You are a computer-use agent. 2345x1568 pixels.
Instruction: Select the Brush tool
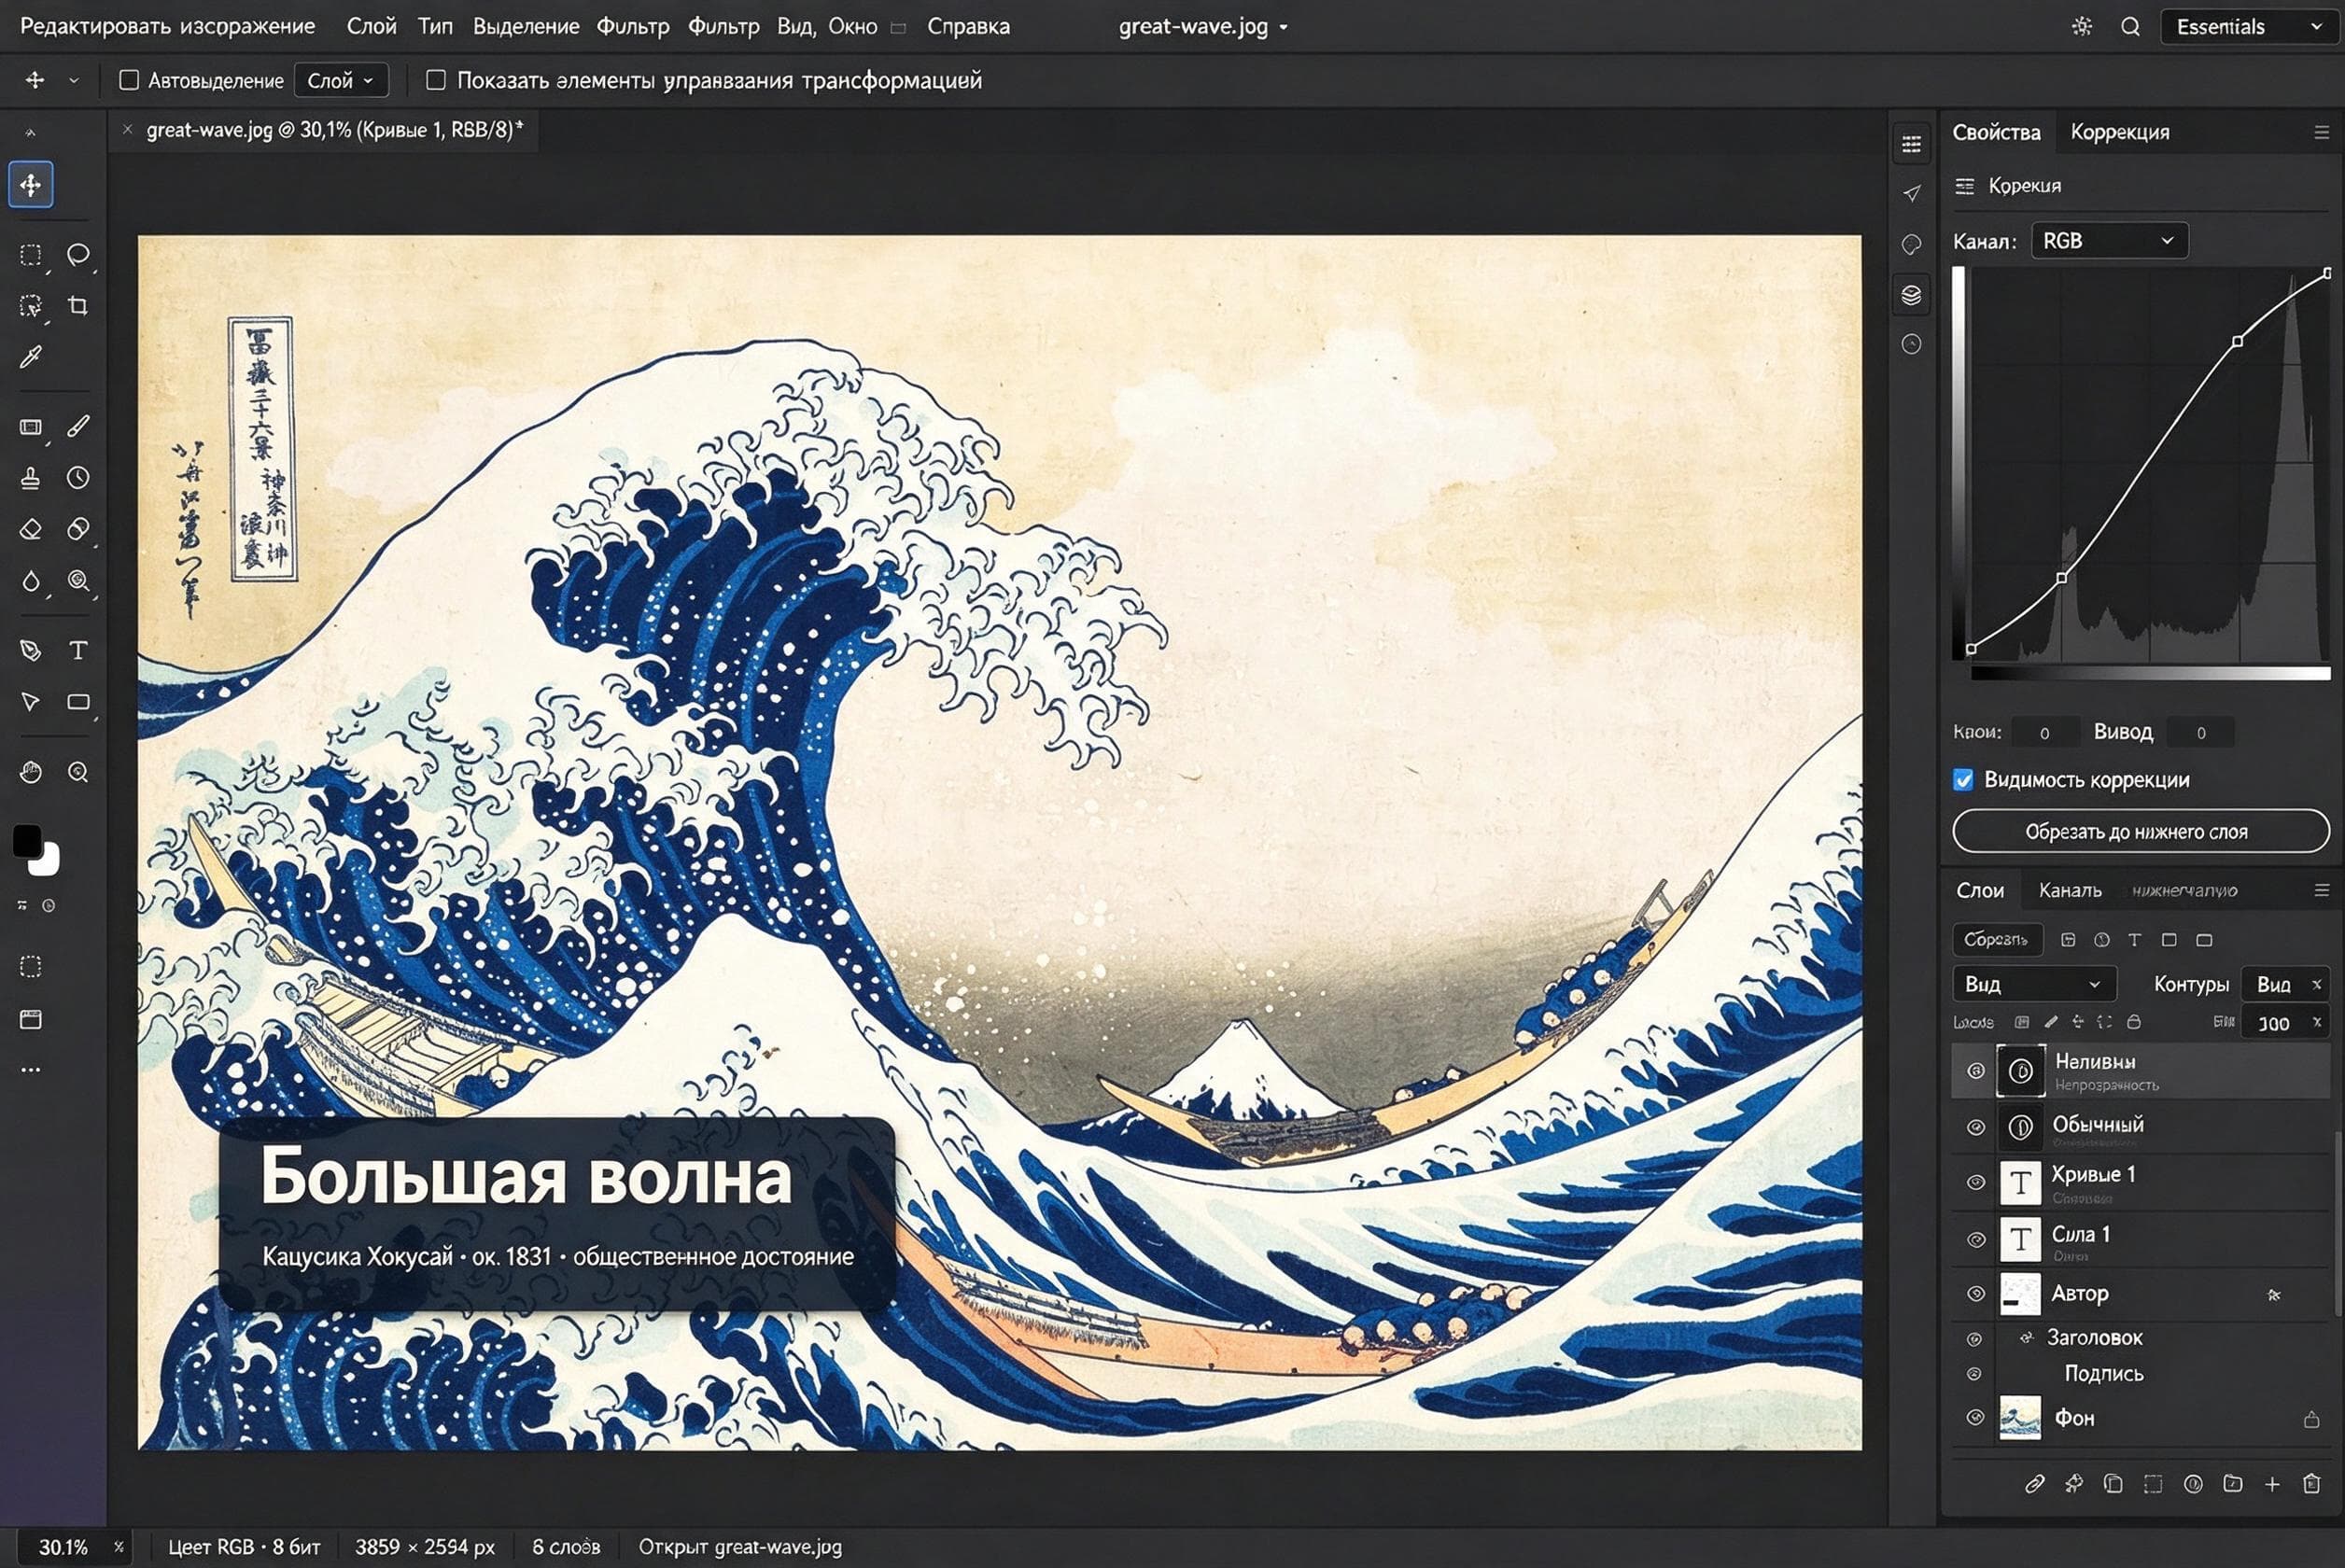[78, 426]
